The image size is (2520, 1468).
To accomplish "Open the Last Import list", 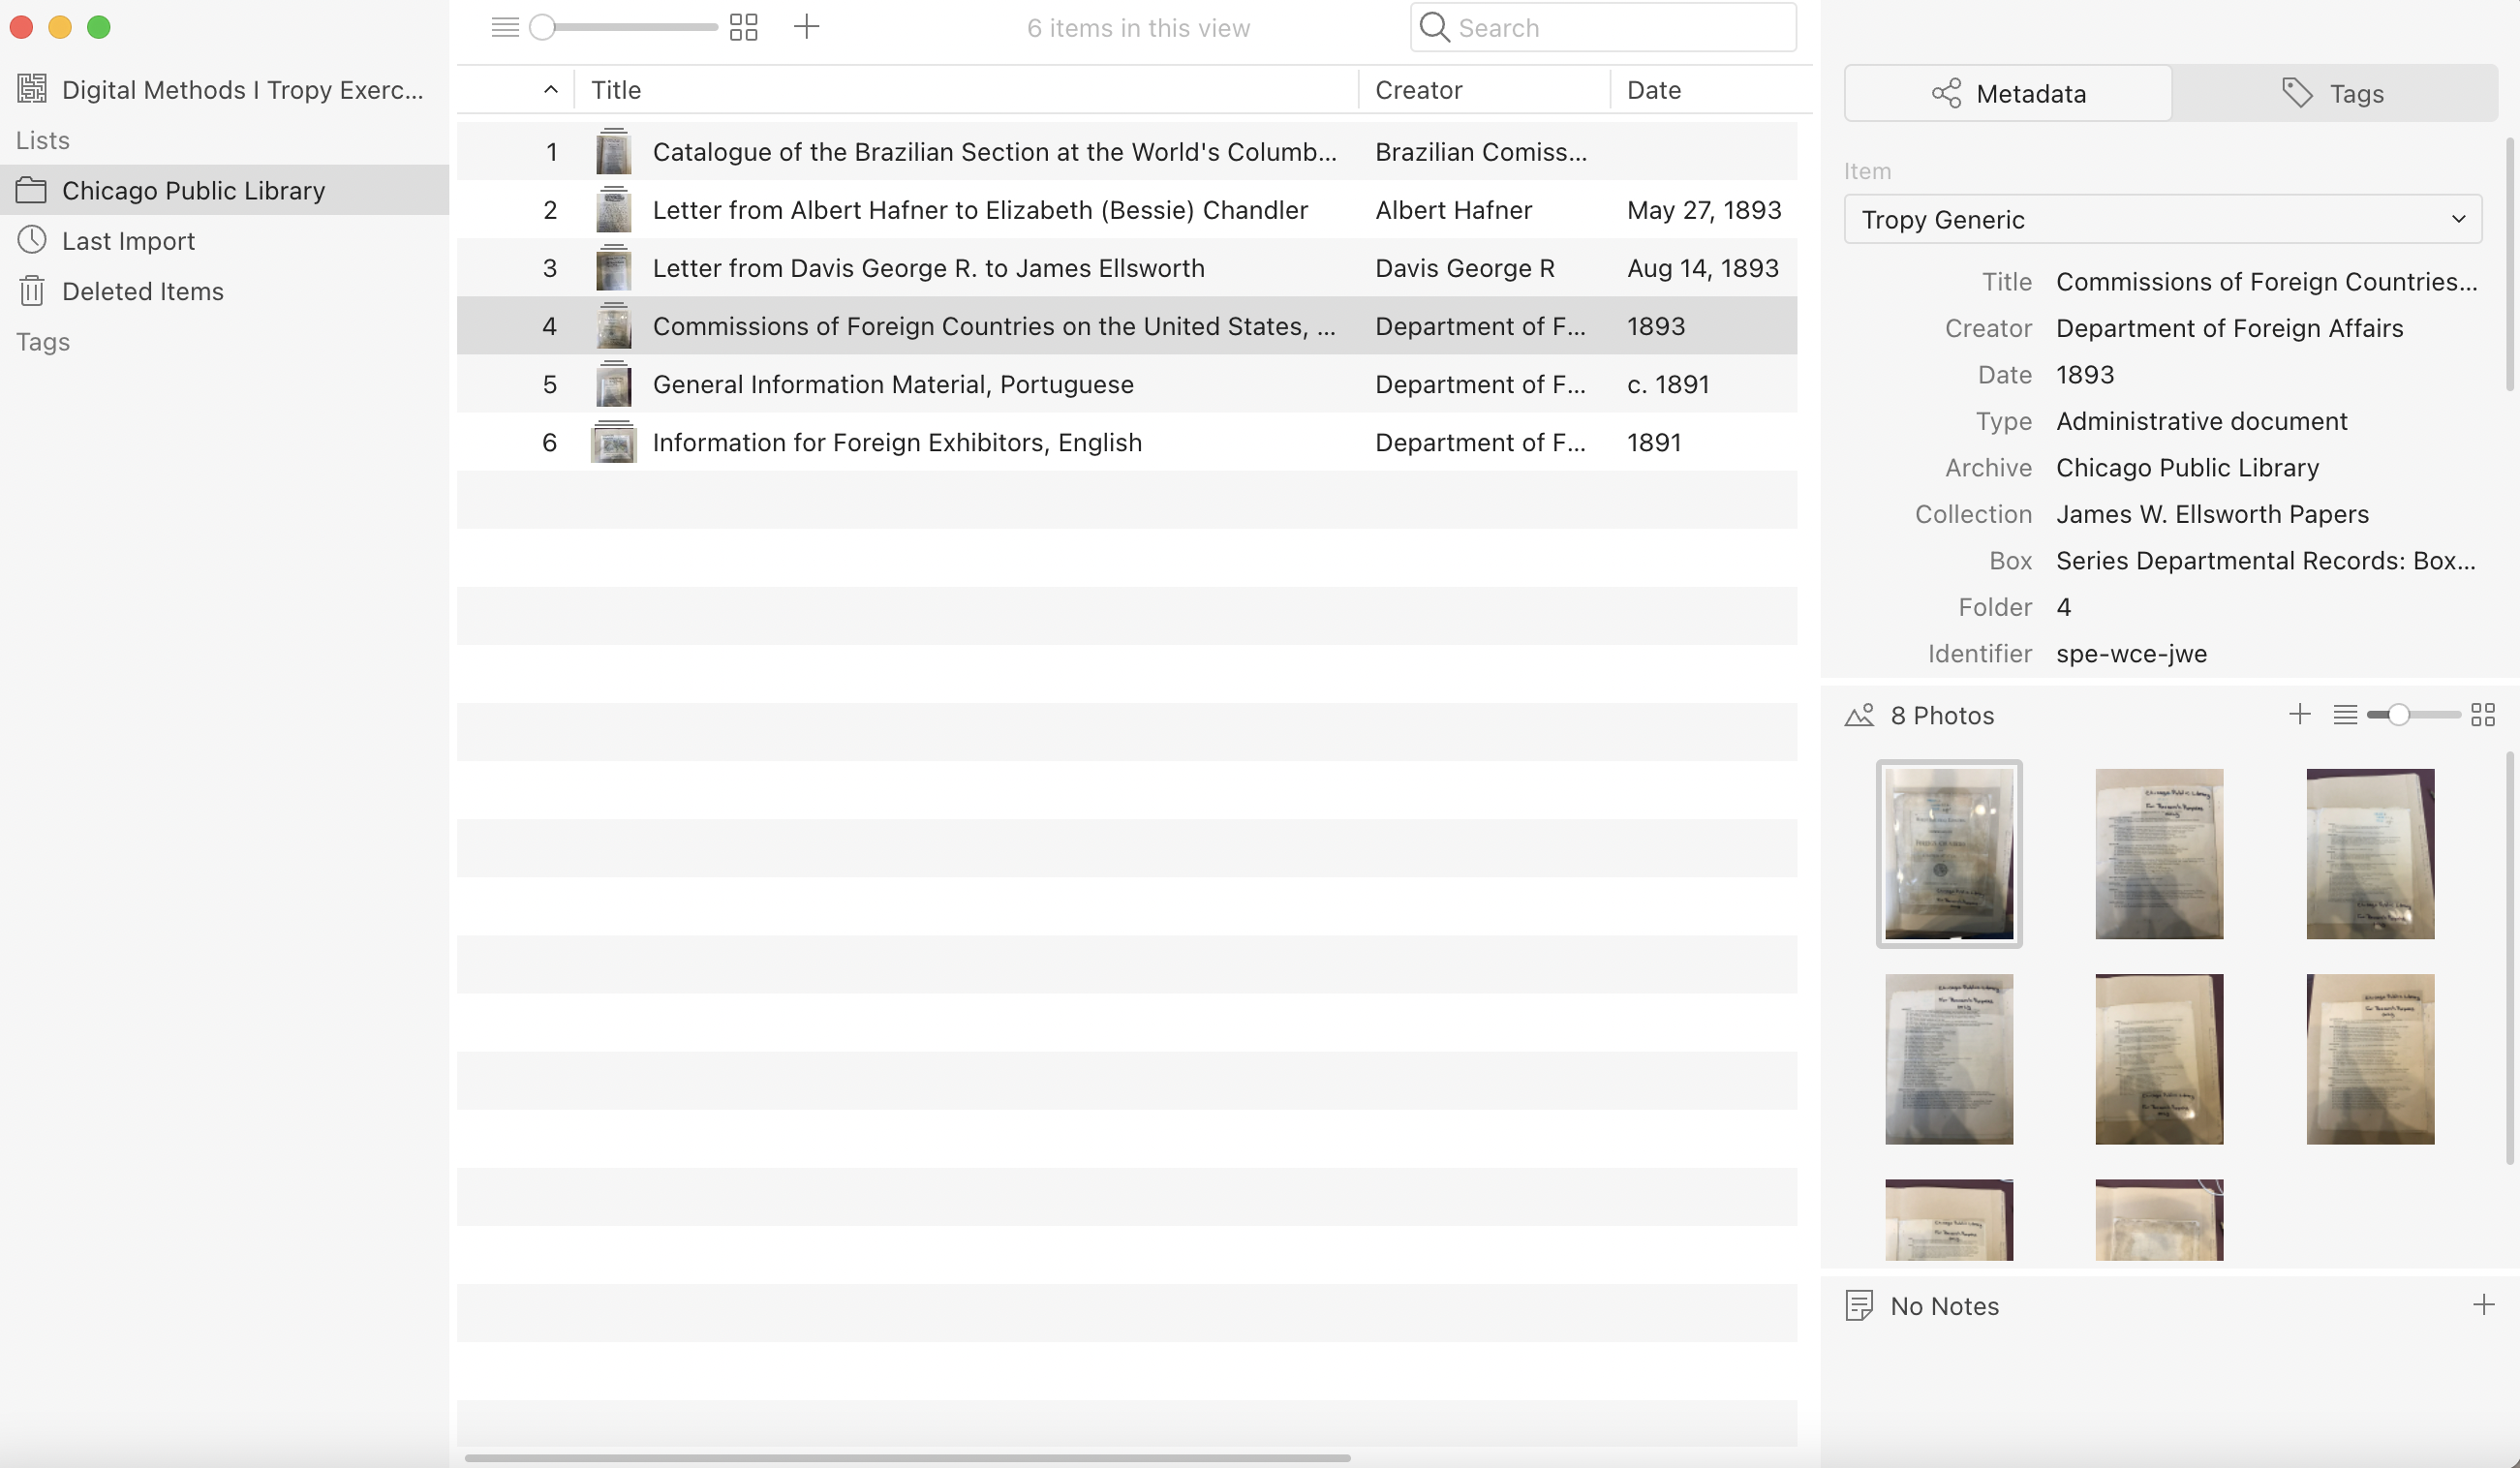I will 128,241.
